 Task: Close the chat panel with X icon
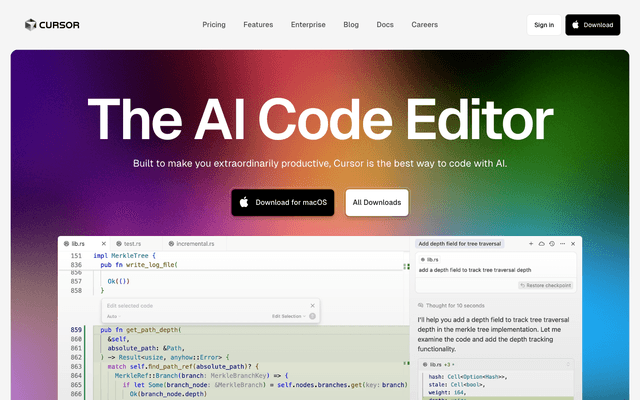click(573, 244)
